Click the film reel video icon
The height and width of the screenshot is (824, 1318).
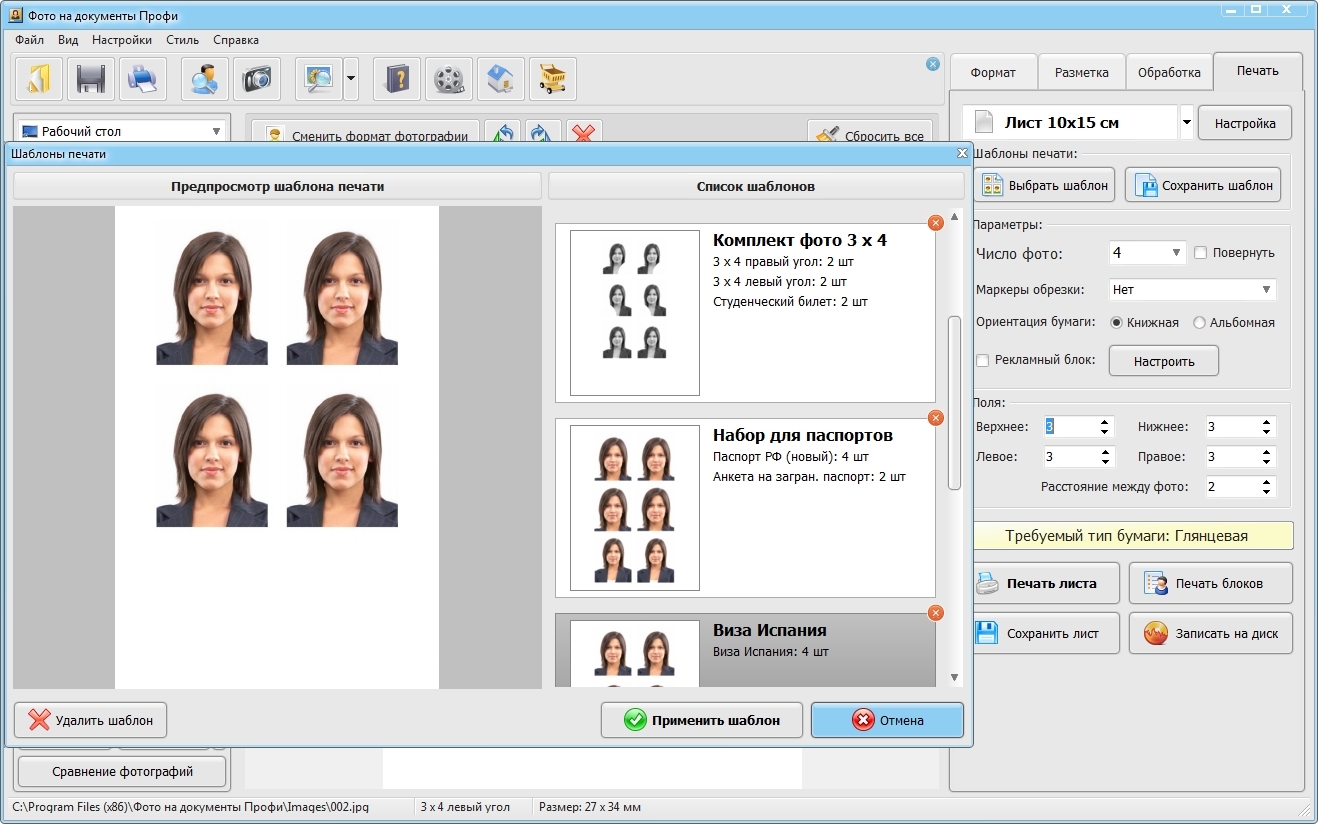449,79
